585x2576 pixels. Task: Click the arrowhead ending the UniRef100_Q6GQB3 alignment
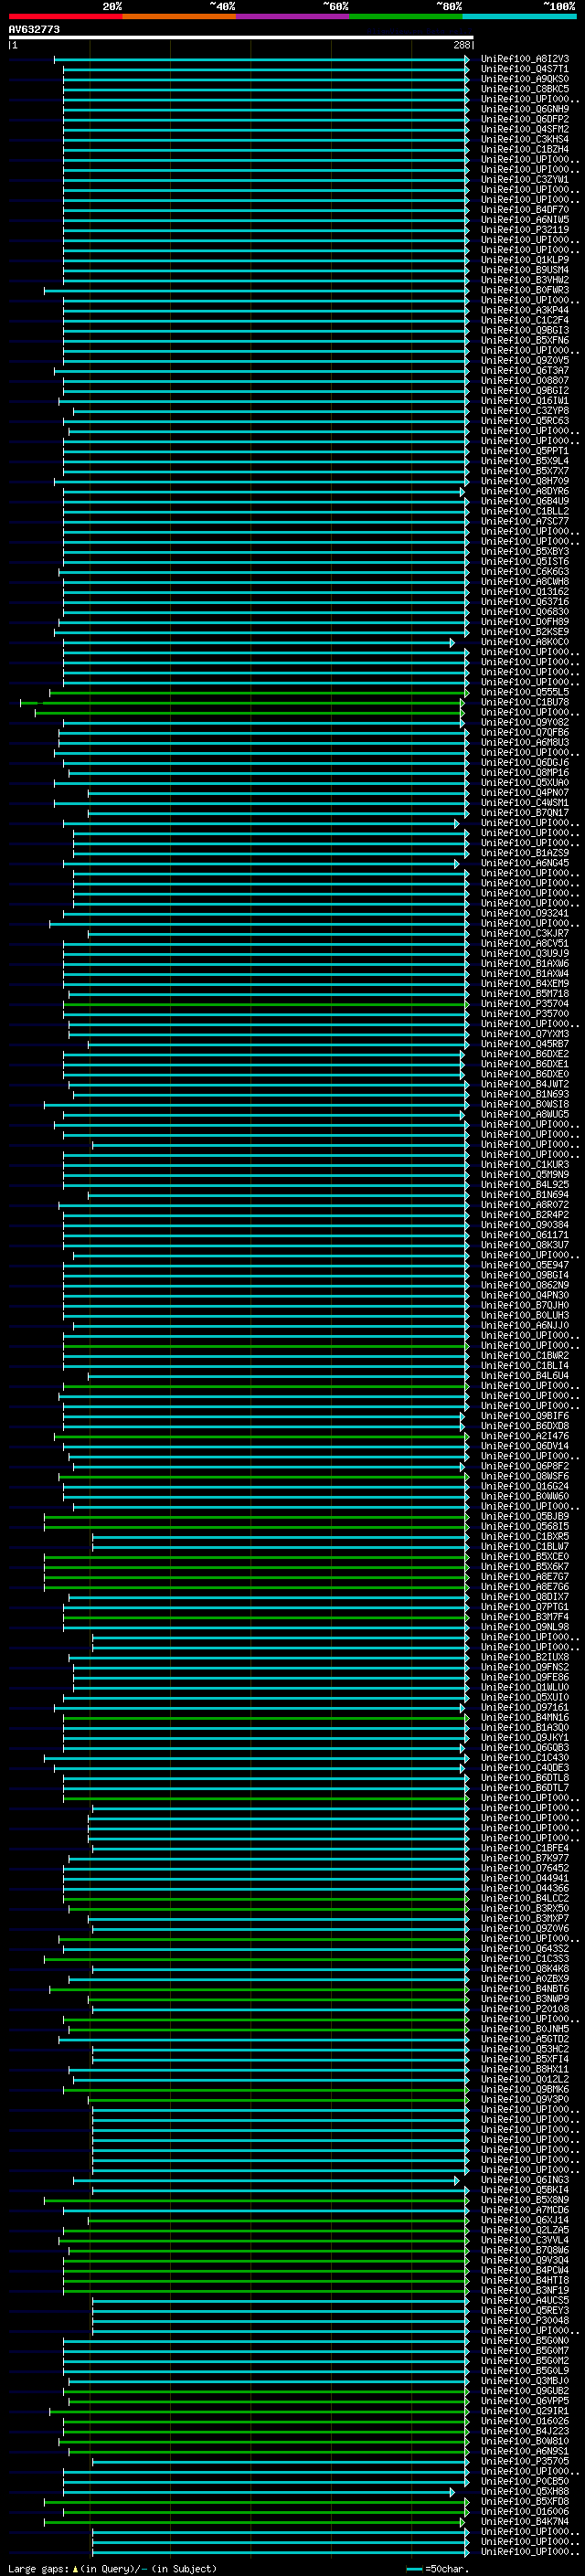(462, 1748)
